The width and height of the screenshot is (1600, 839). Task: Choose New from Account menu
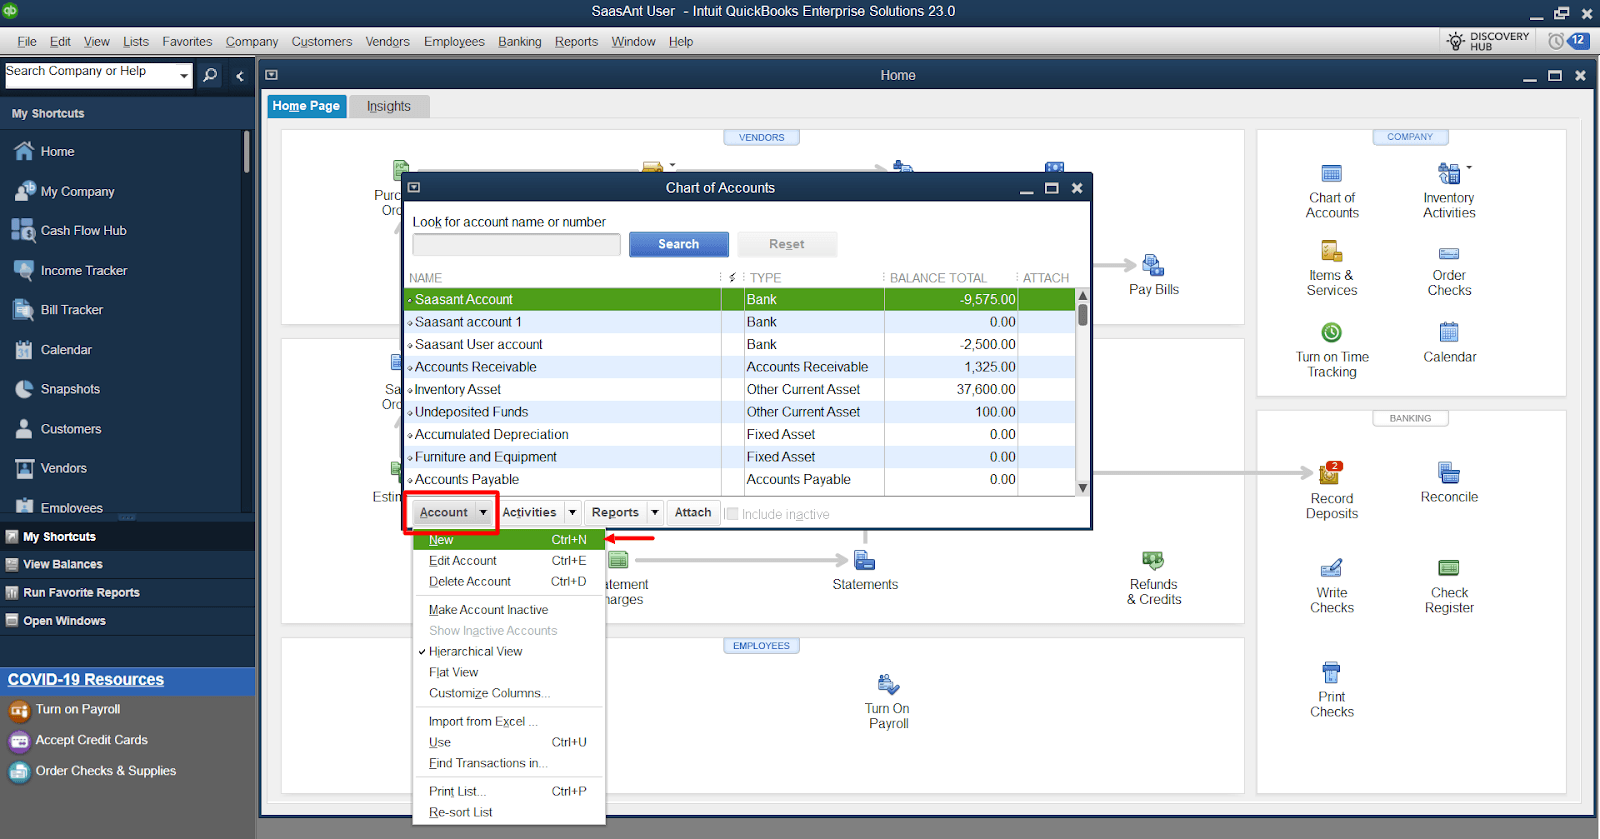coord(509,540)
